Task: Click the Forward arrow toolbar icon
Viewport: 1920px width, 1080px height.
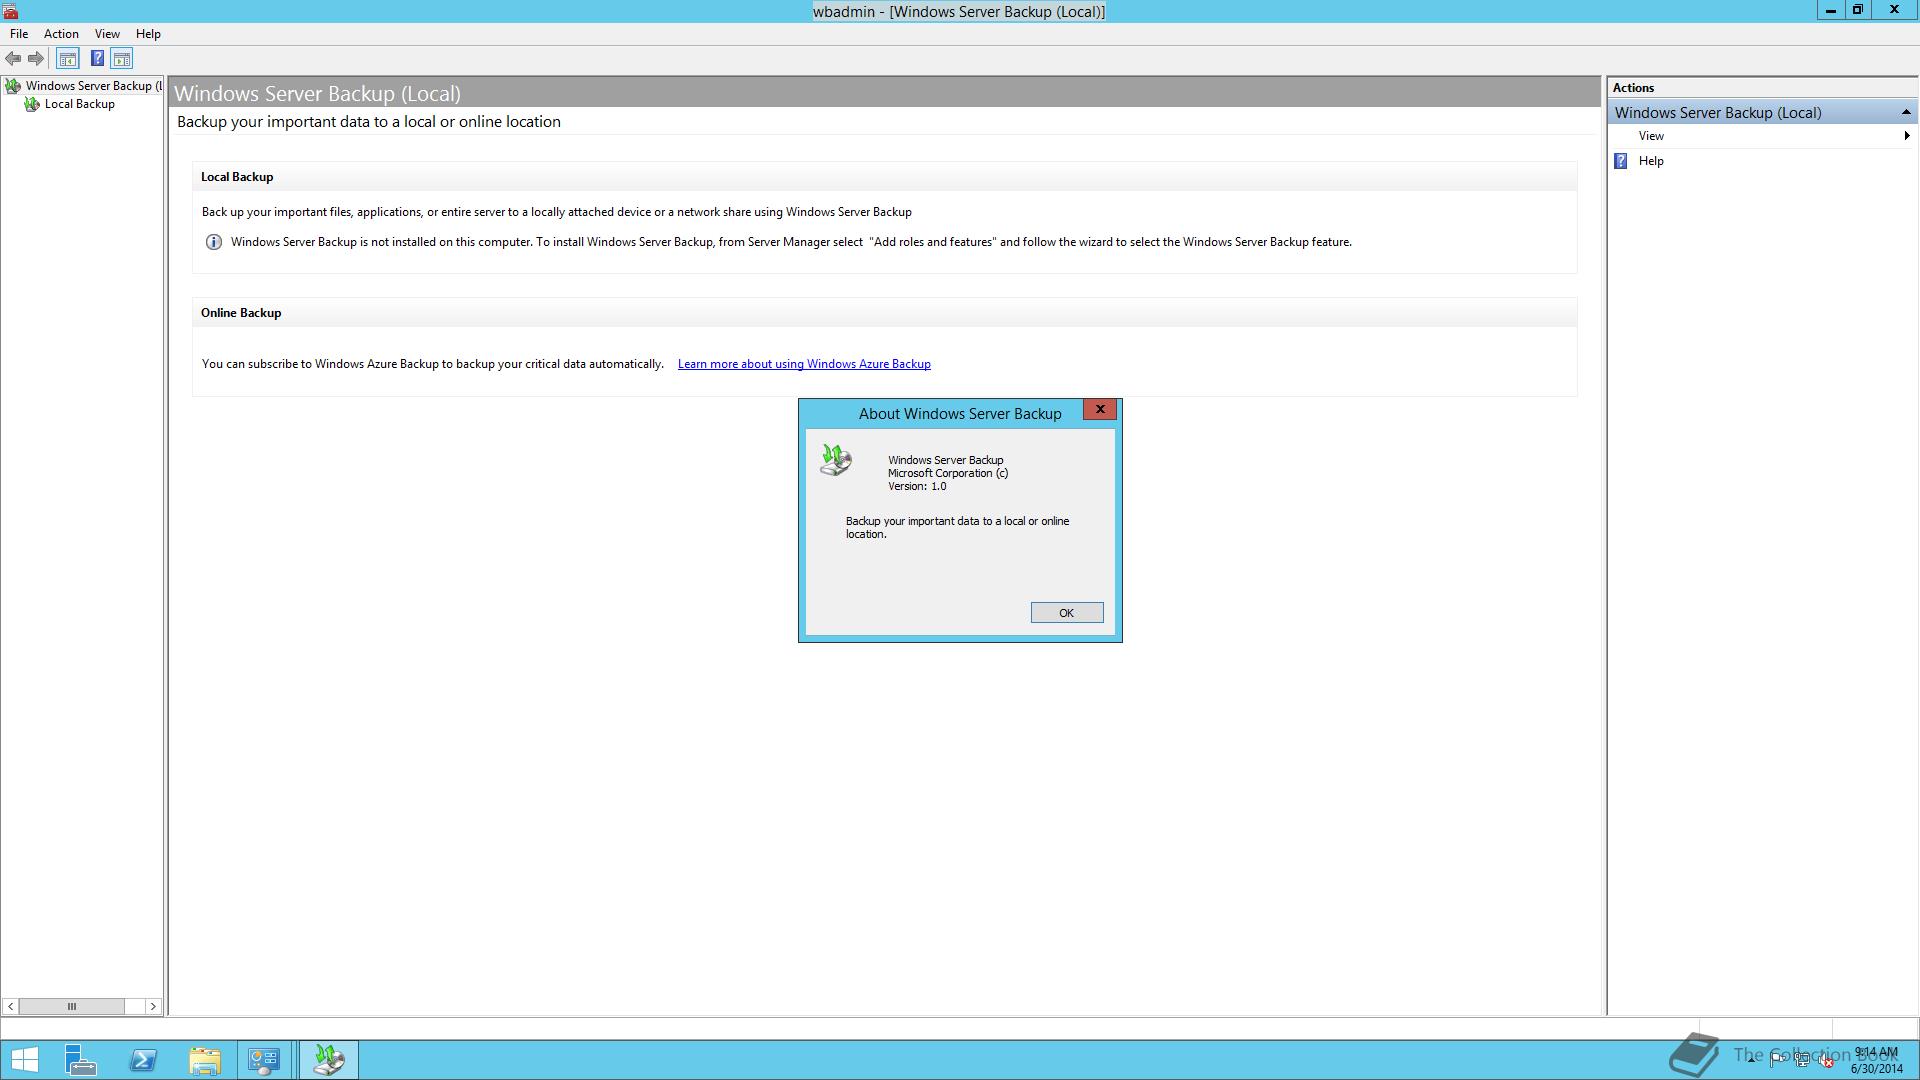Action: pos(36,59)
